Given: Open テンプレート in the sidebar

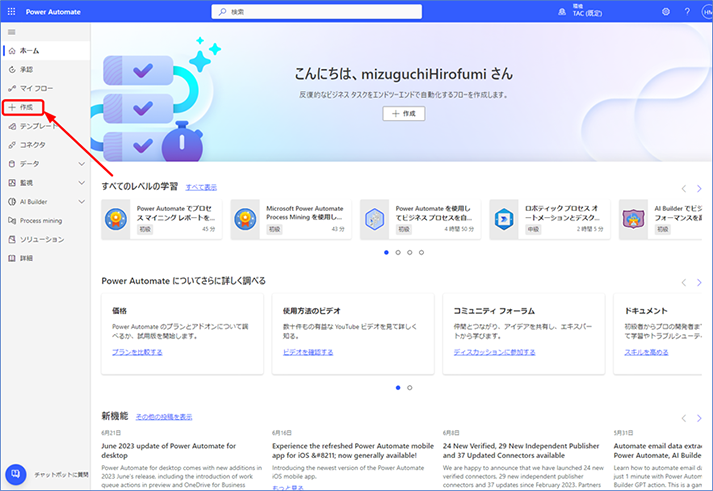Looking at the screenshot, I should click(45, 126).
